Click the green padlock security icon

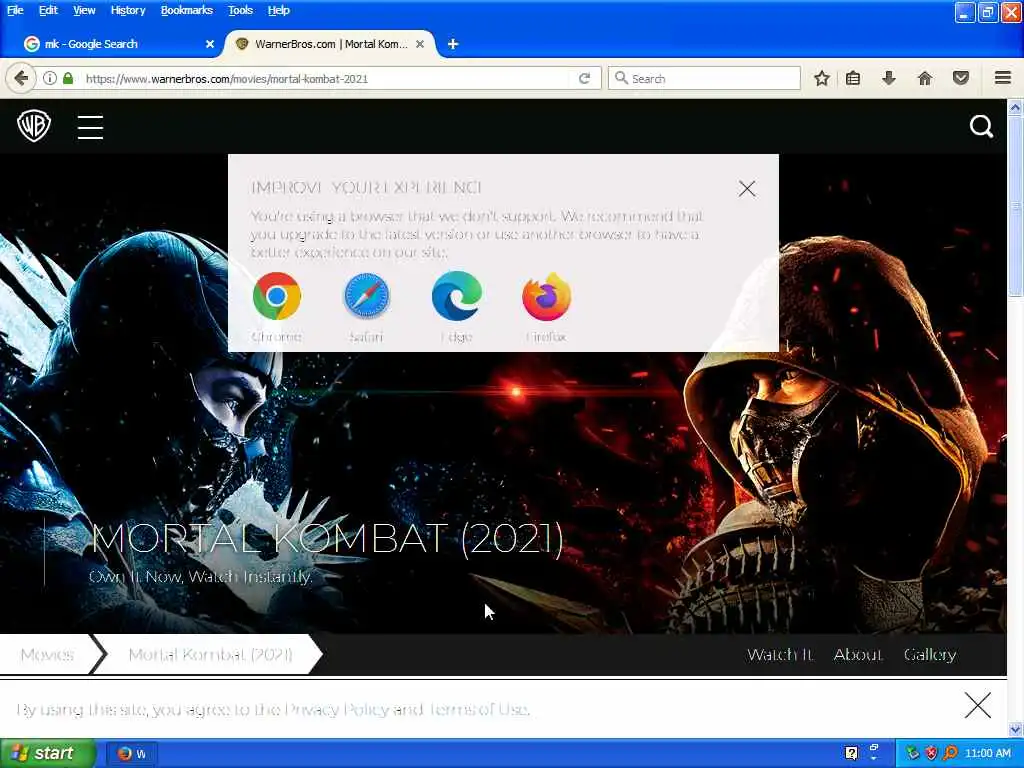tap(68, 78)
